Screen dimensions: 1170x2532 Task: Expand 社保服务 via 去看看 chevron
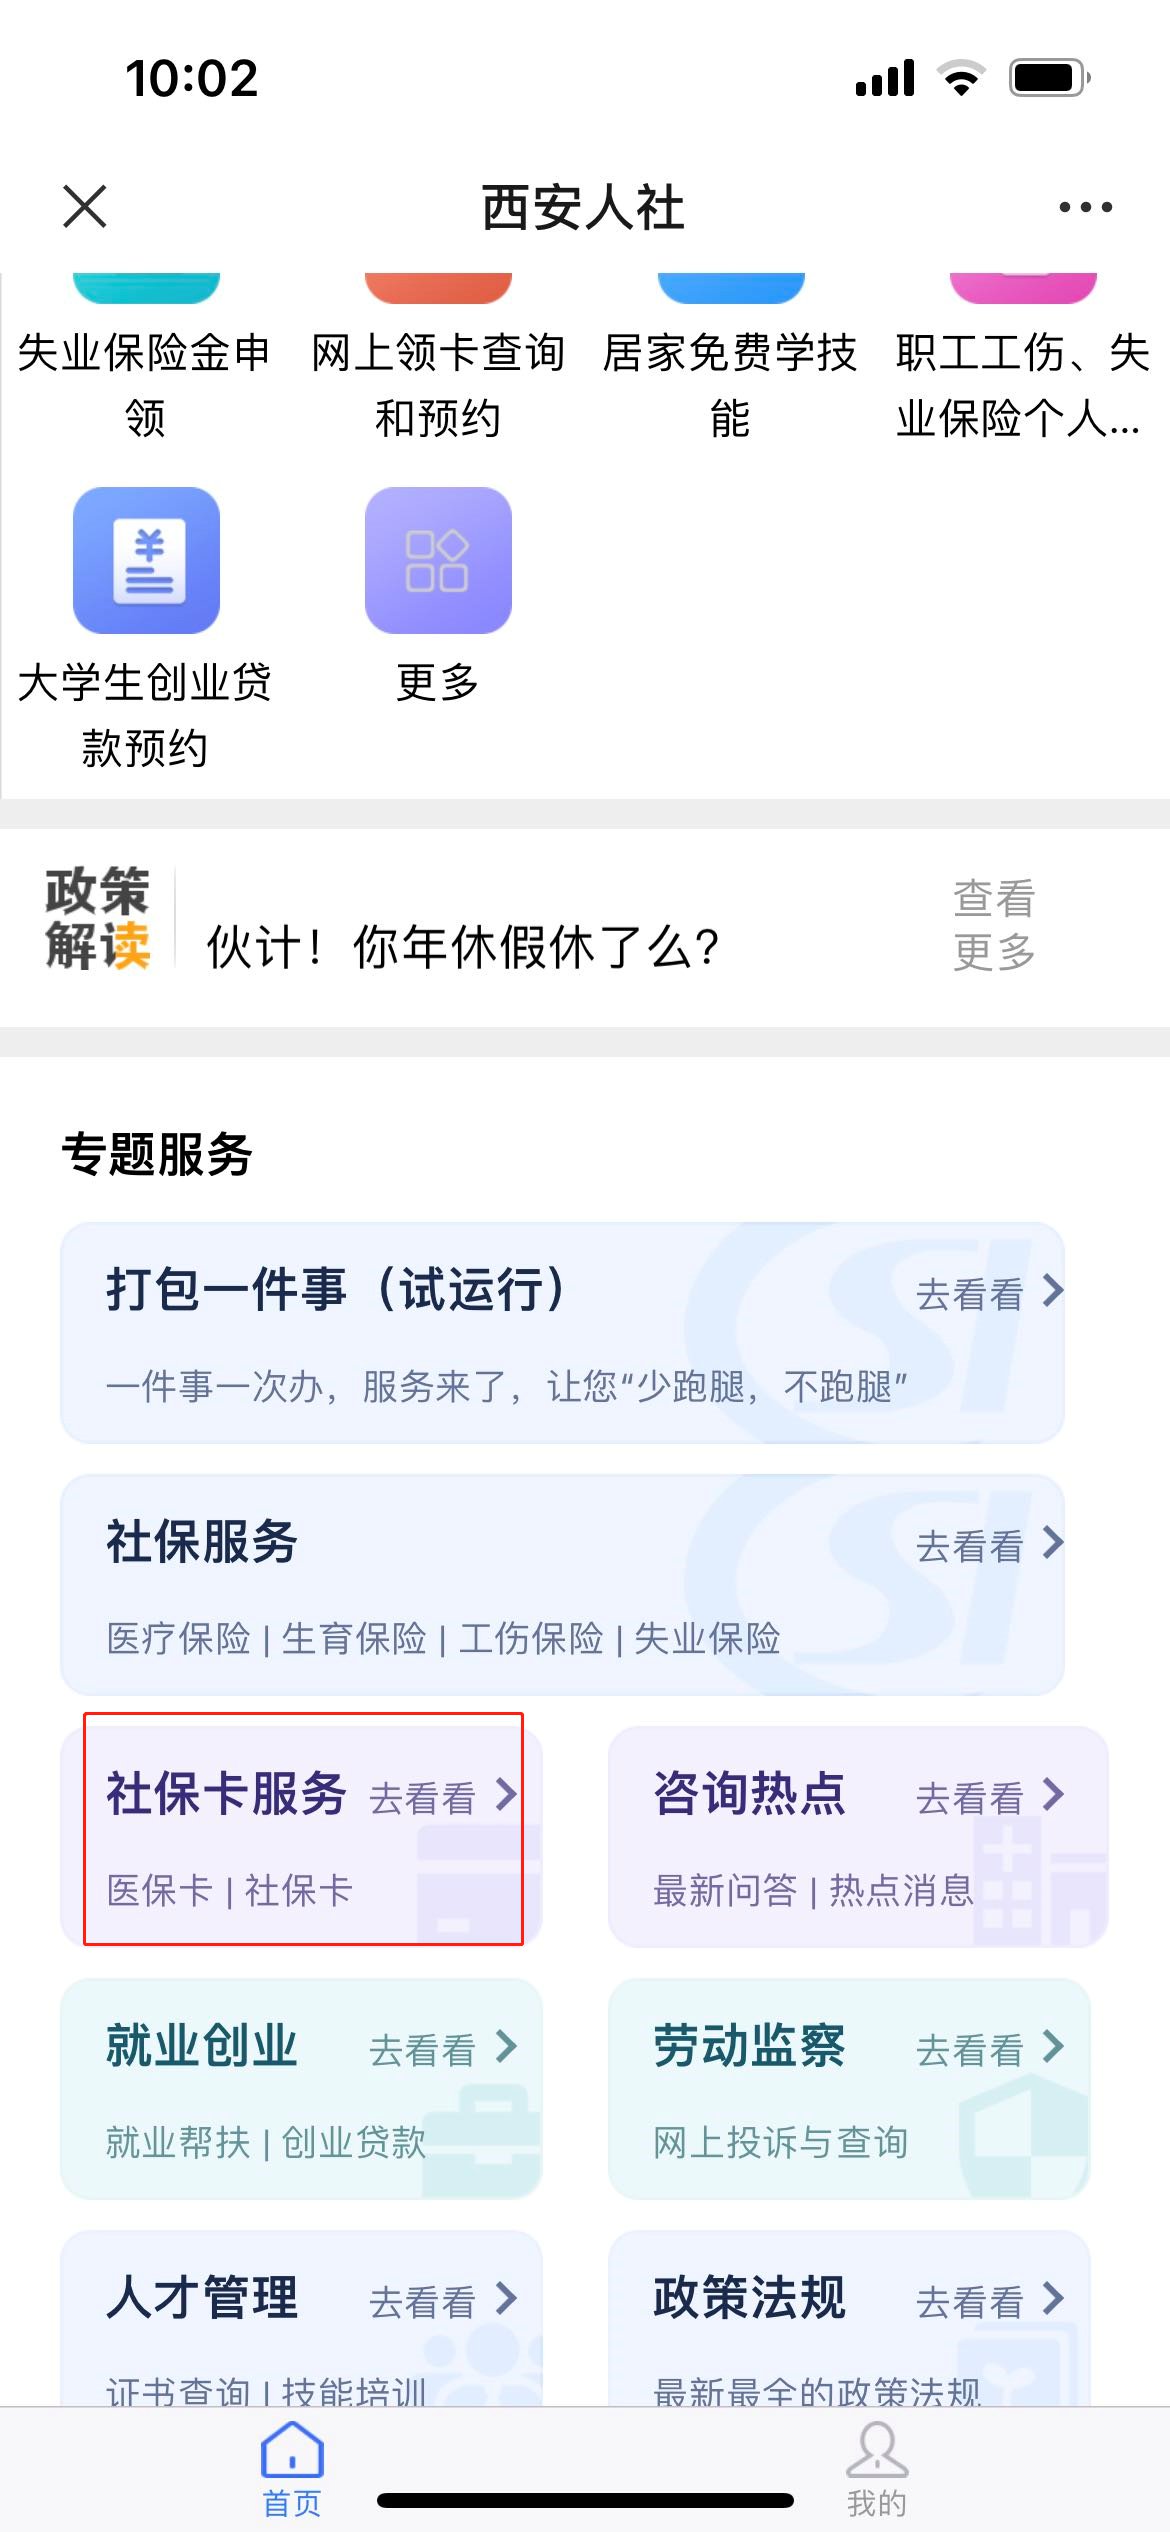coord(1050,1544)
